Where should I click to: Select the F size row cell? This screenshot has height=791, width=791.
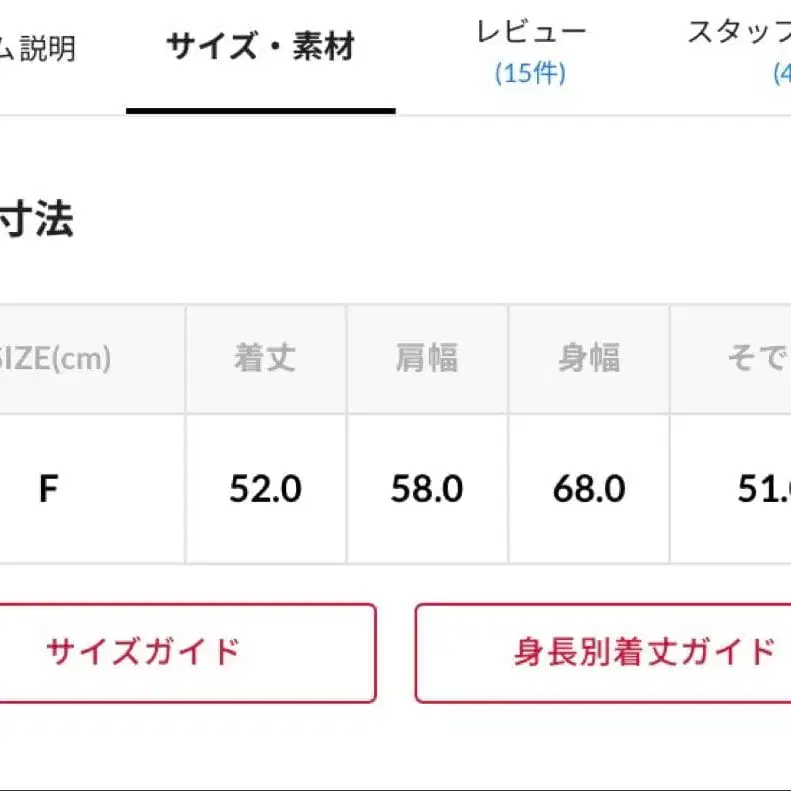(92, 489)
